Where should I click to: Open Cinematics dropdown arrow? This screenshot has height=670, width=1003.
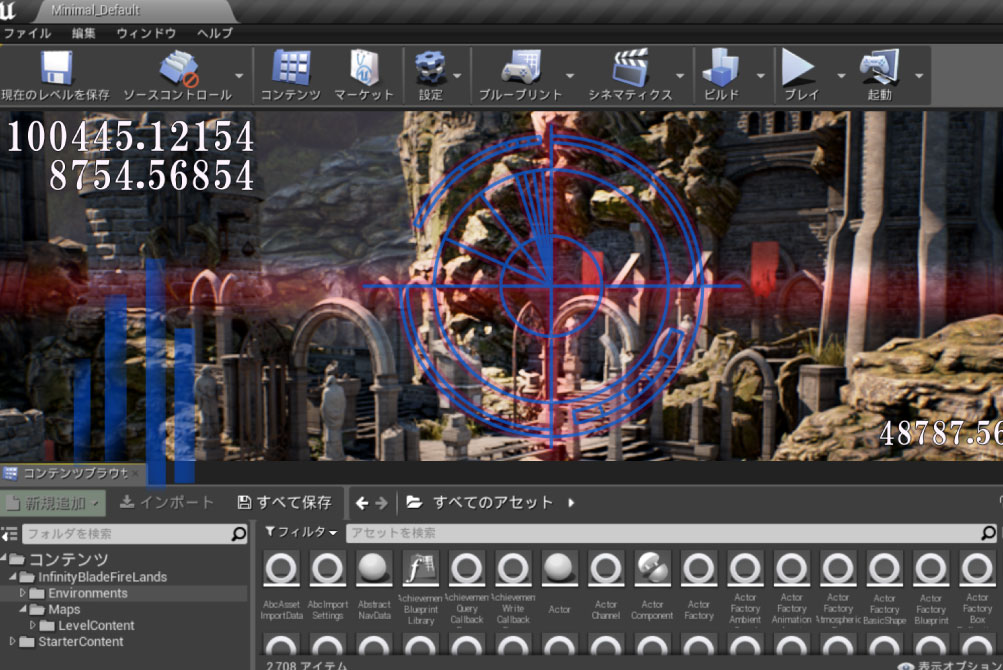680,76
